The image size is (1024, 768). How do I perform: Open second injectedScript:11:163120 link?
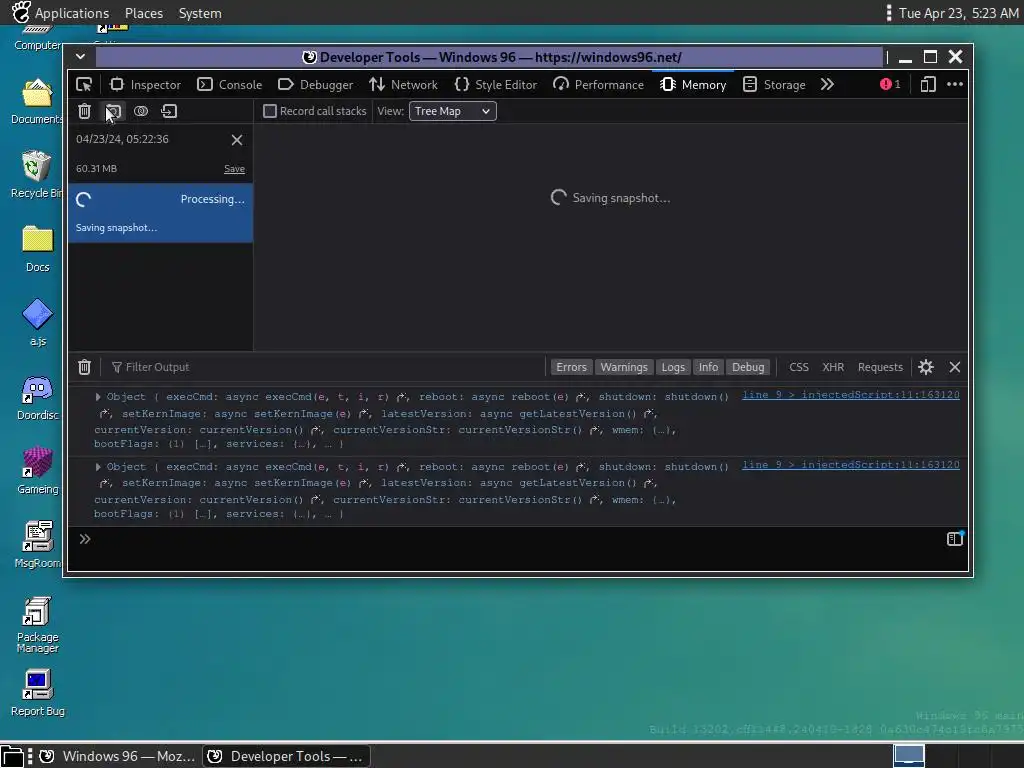pyautogui.click(x=850, y=464)
